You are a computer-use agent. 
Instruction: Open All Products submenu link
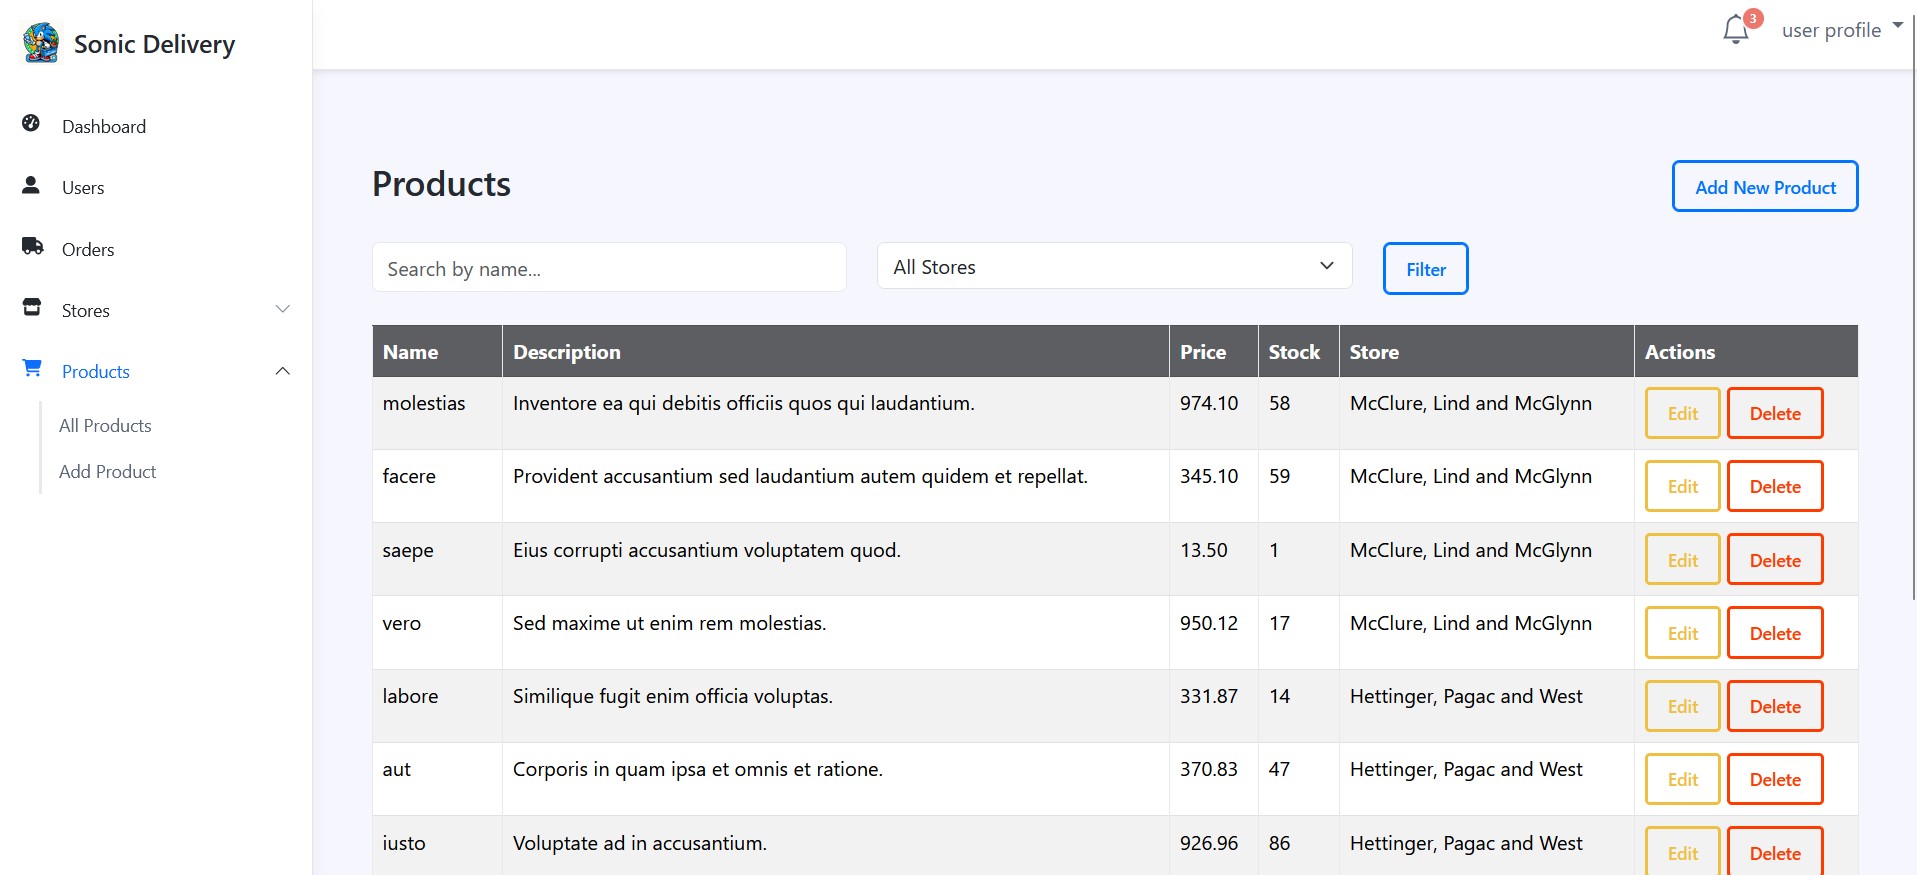point(105,426)
